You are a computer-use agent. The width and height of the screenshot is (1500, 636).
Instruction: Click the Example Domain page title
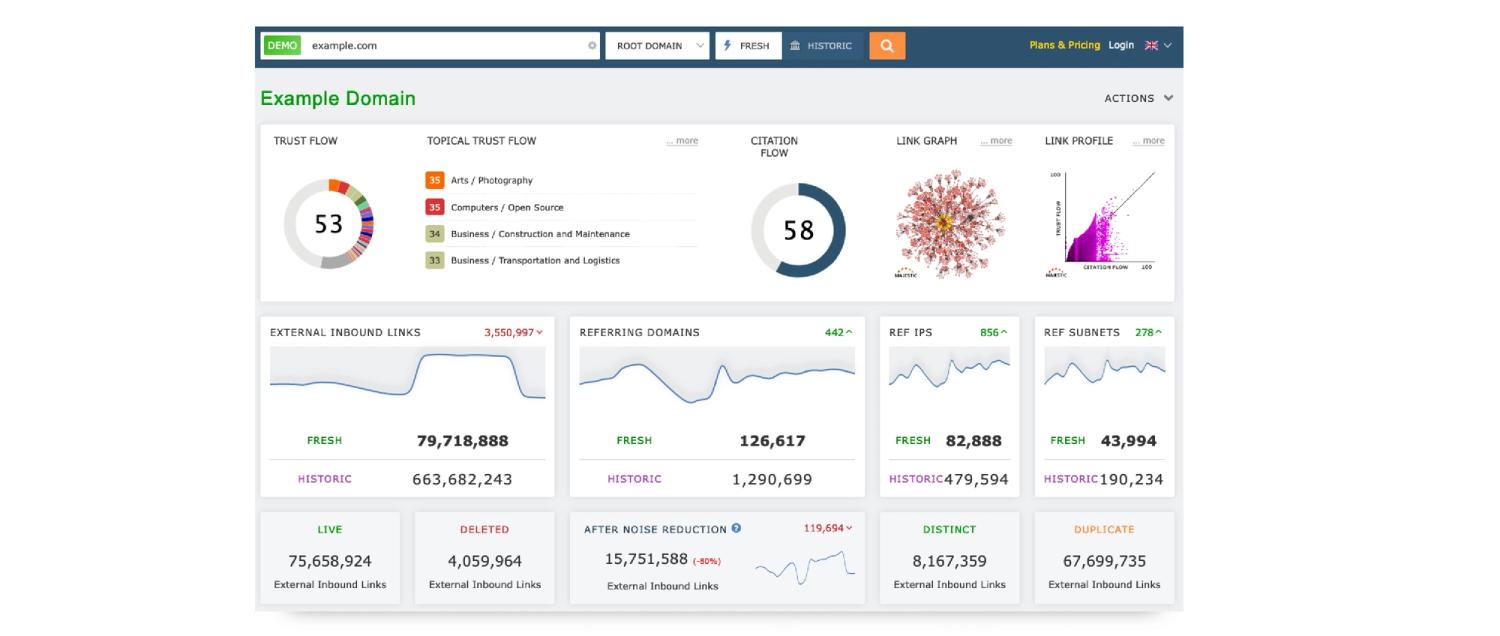(x=338, y=98)
